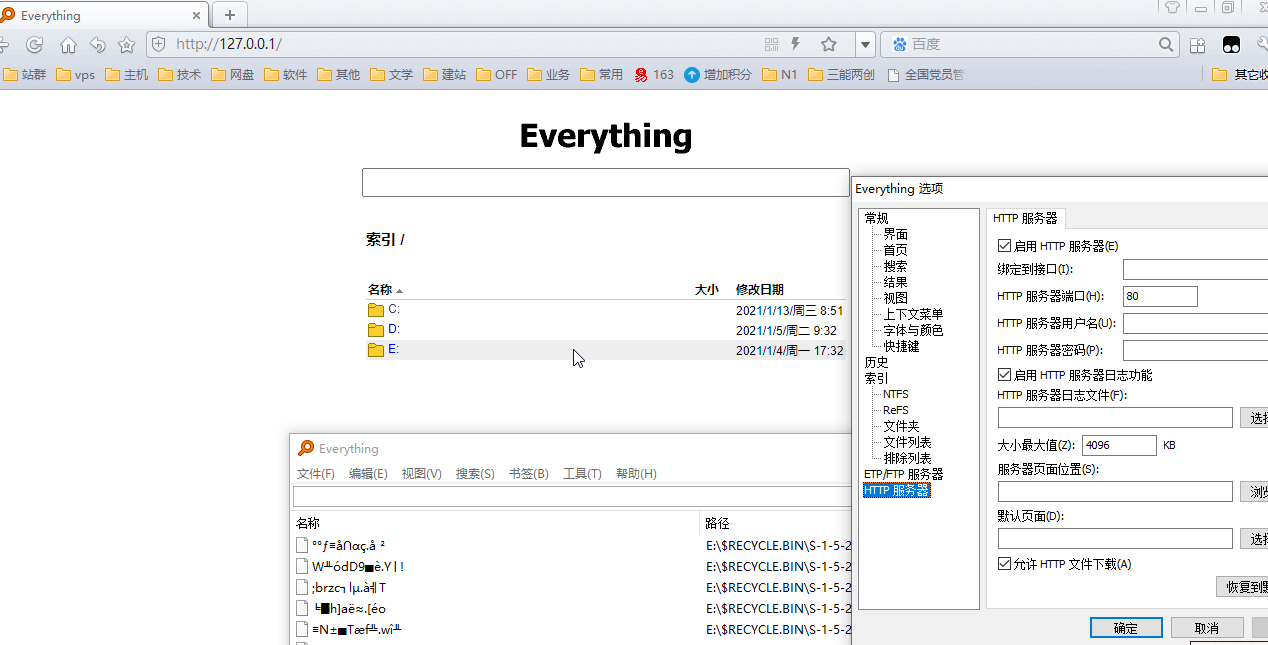The height and width of the screenshot is (645, 1268).
Task: Focus the 大小最大值 field showing 4096
Action: [1119, 445]
